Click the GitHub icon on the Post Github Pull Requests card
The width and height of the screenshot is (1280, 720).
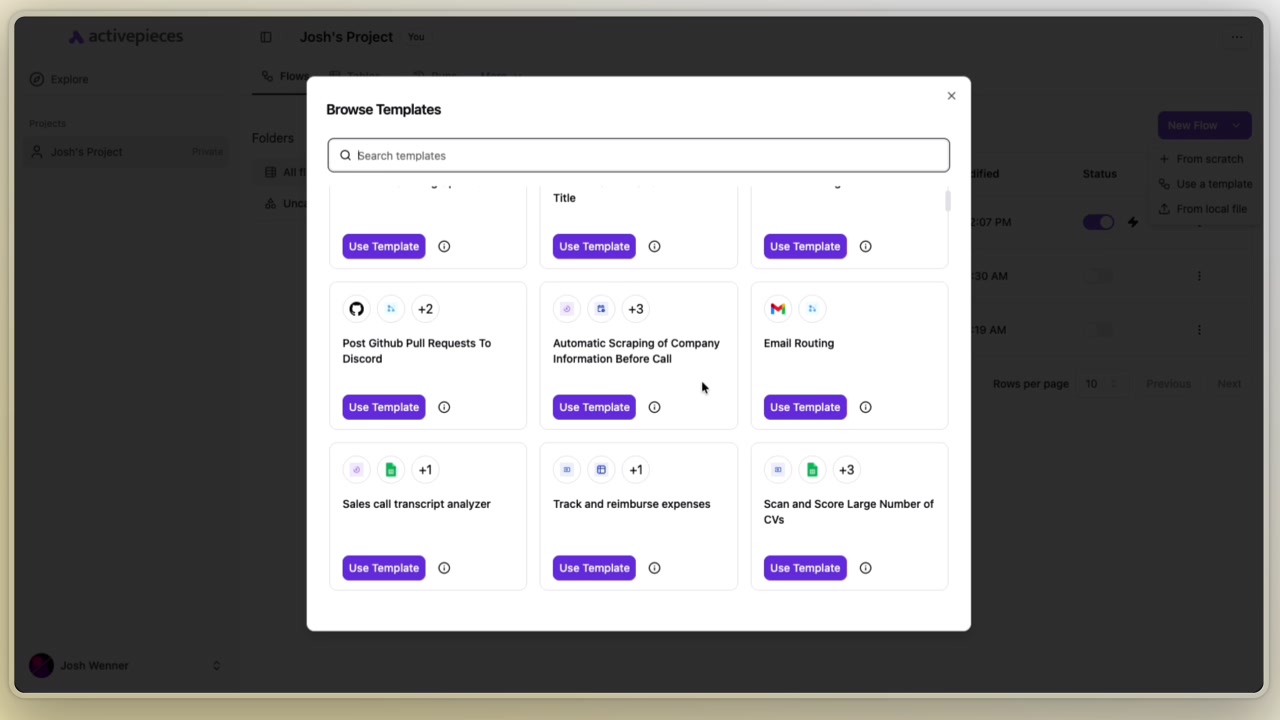coord(357,308)
